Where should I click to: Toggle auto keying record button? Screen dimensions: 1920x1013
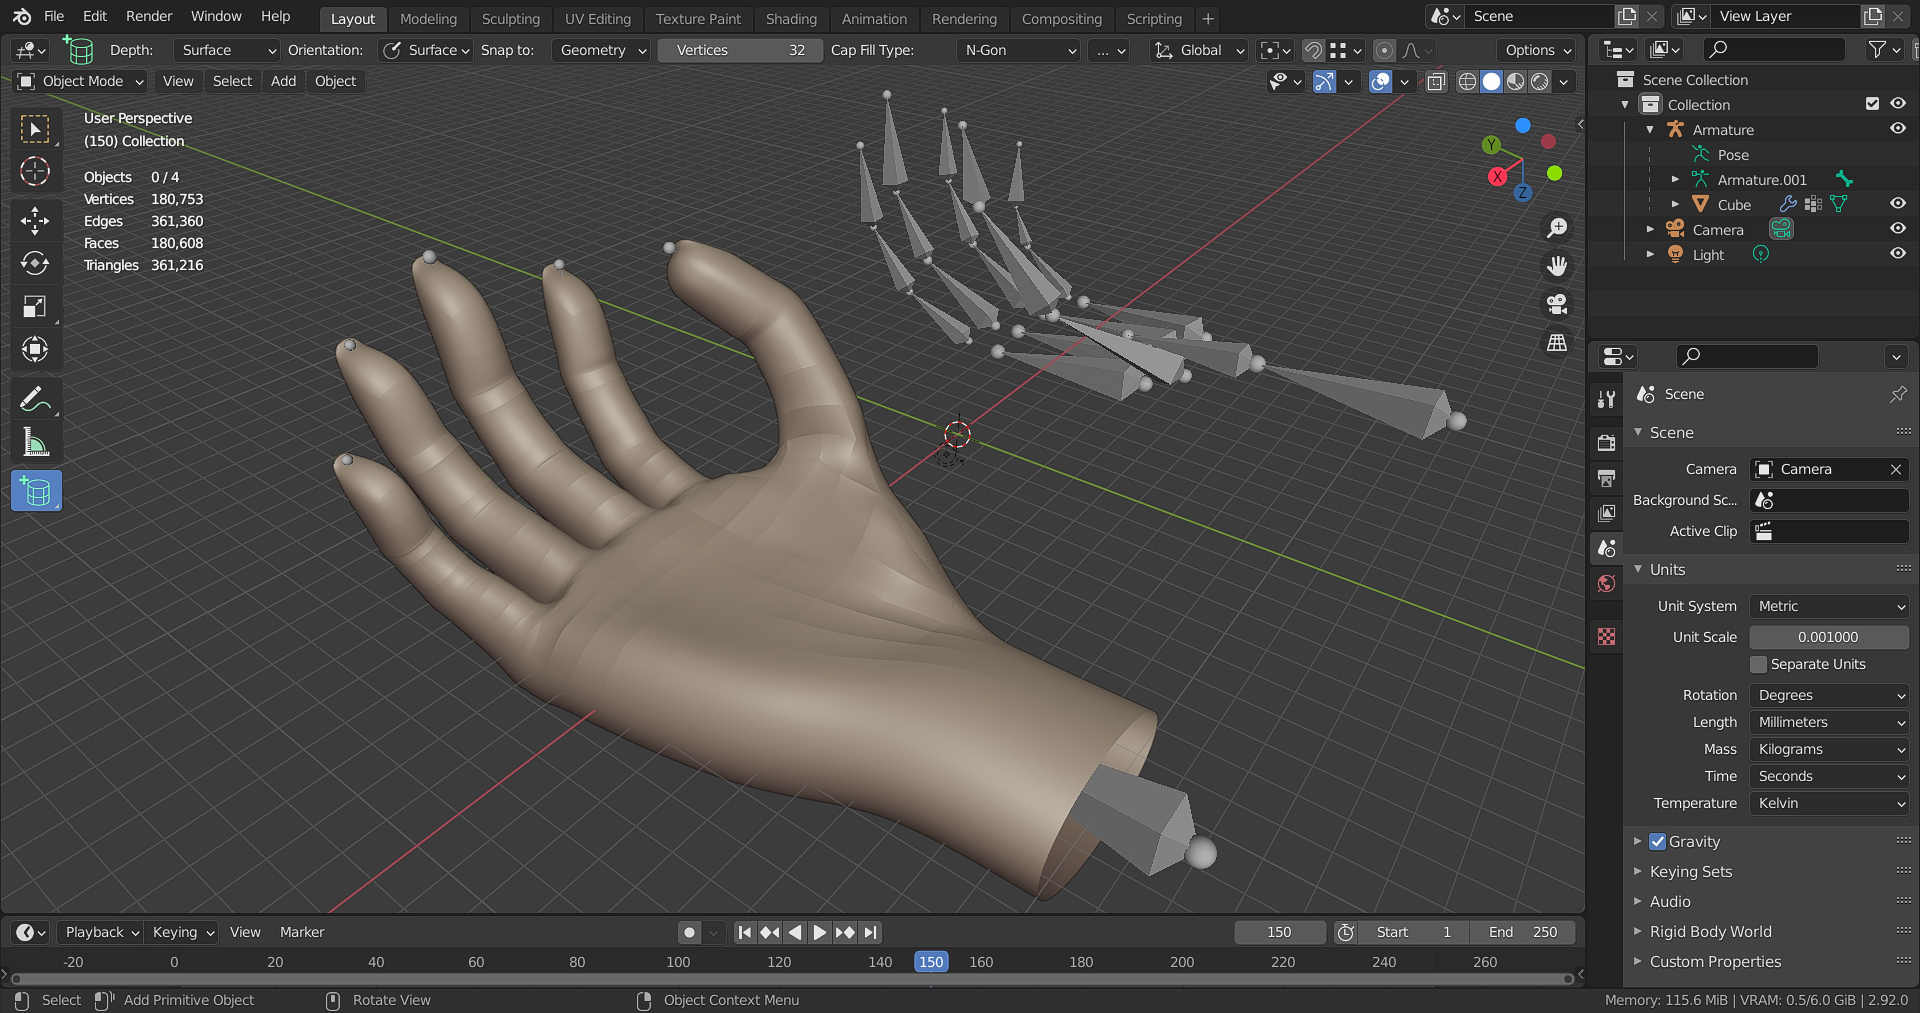(x=689, y=932)
